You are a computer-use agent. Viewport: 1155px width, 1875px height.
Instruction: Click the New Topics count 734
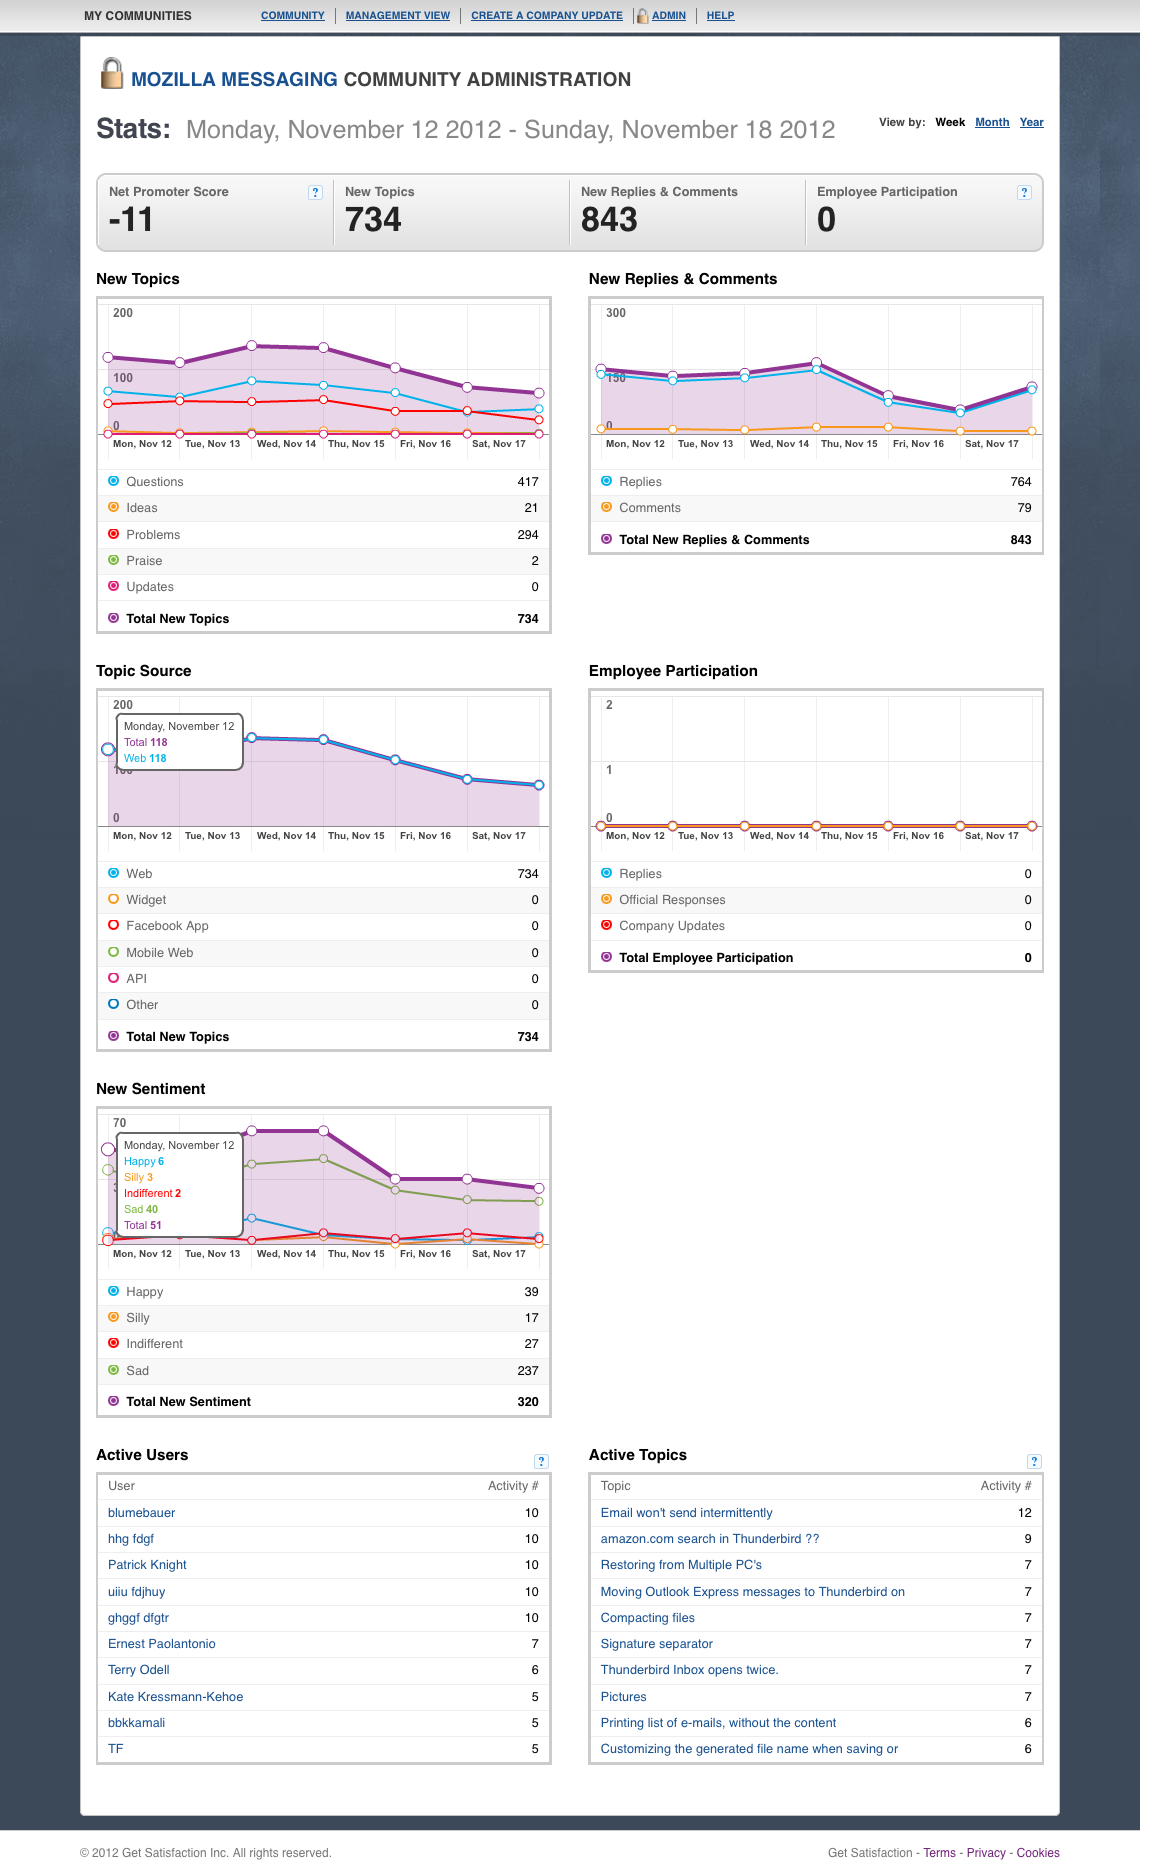point(373,220)
